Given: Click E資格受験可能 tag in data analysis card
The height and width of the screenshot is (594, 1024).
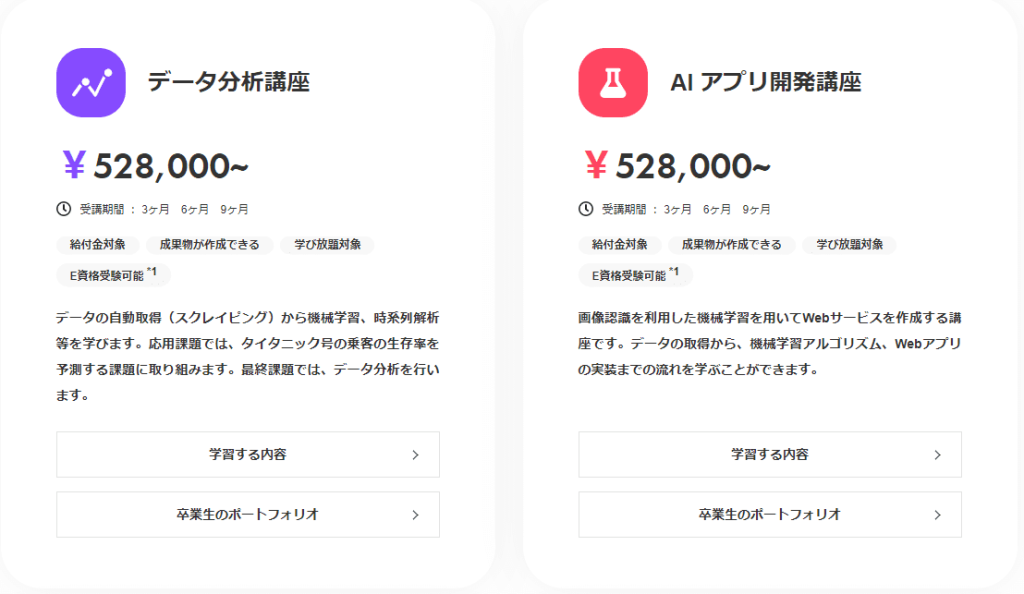Looking at the screenshot, I should tap(113, 275).
